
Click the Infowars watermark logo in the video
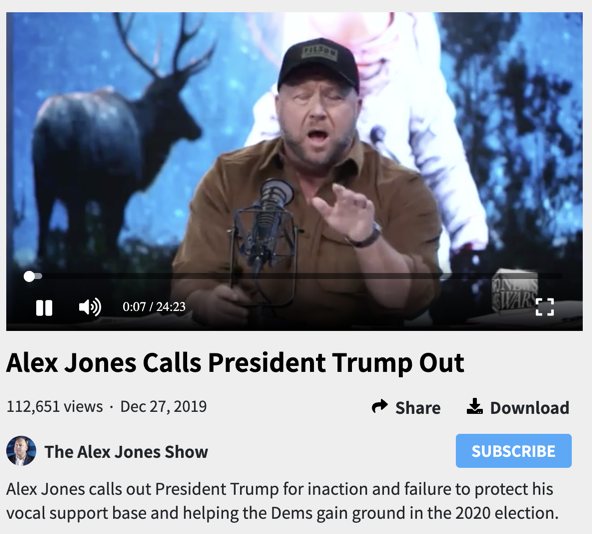pos(515,289)
